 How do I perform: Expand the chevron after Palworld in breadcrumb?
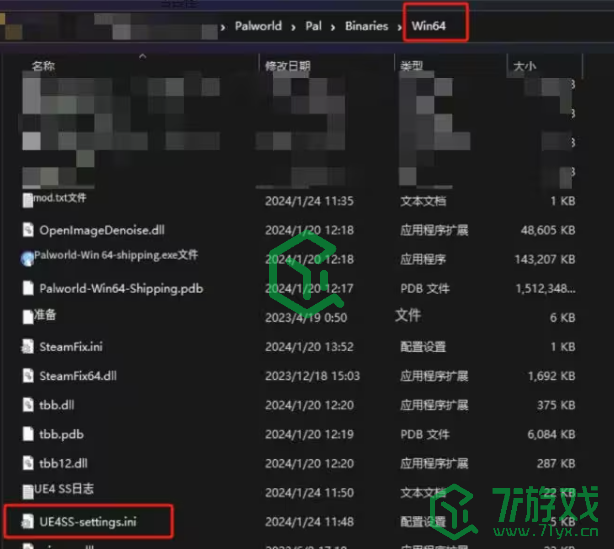(x=294, y=26)
